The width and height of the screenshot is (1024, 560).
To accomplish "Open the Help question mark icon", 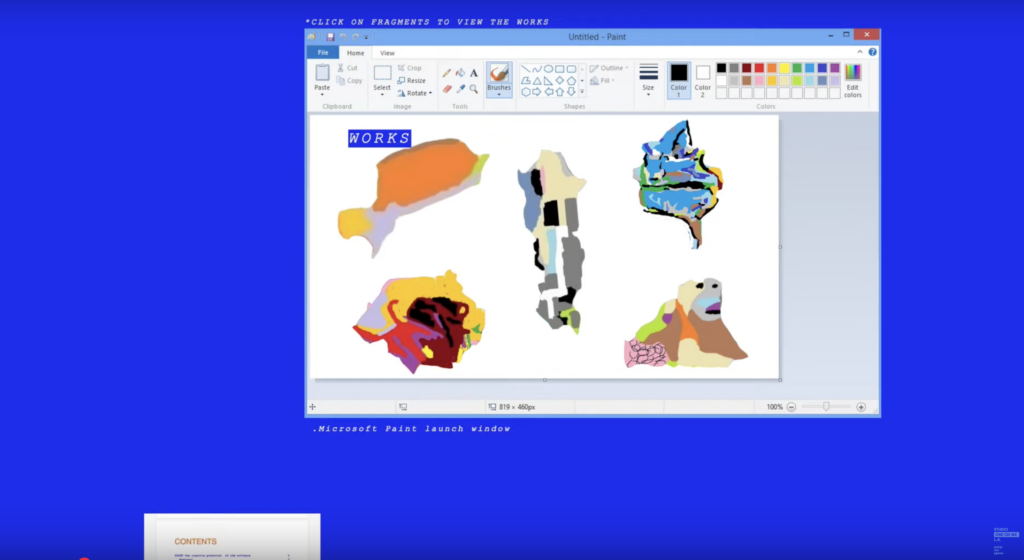I will (x=873, y=52).
